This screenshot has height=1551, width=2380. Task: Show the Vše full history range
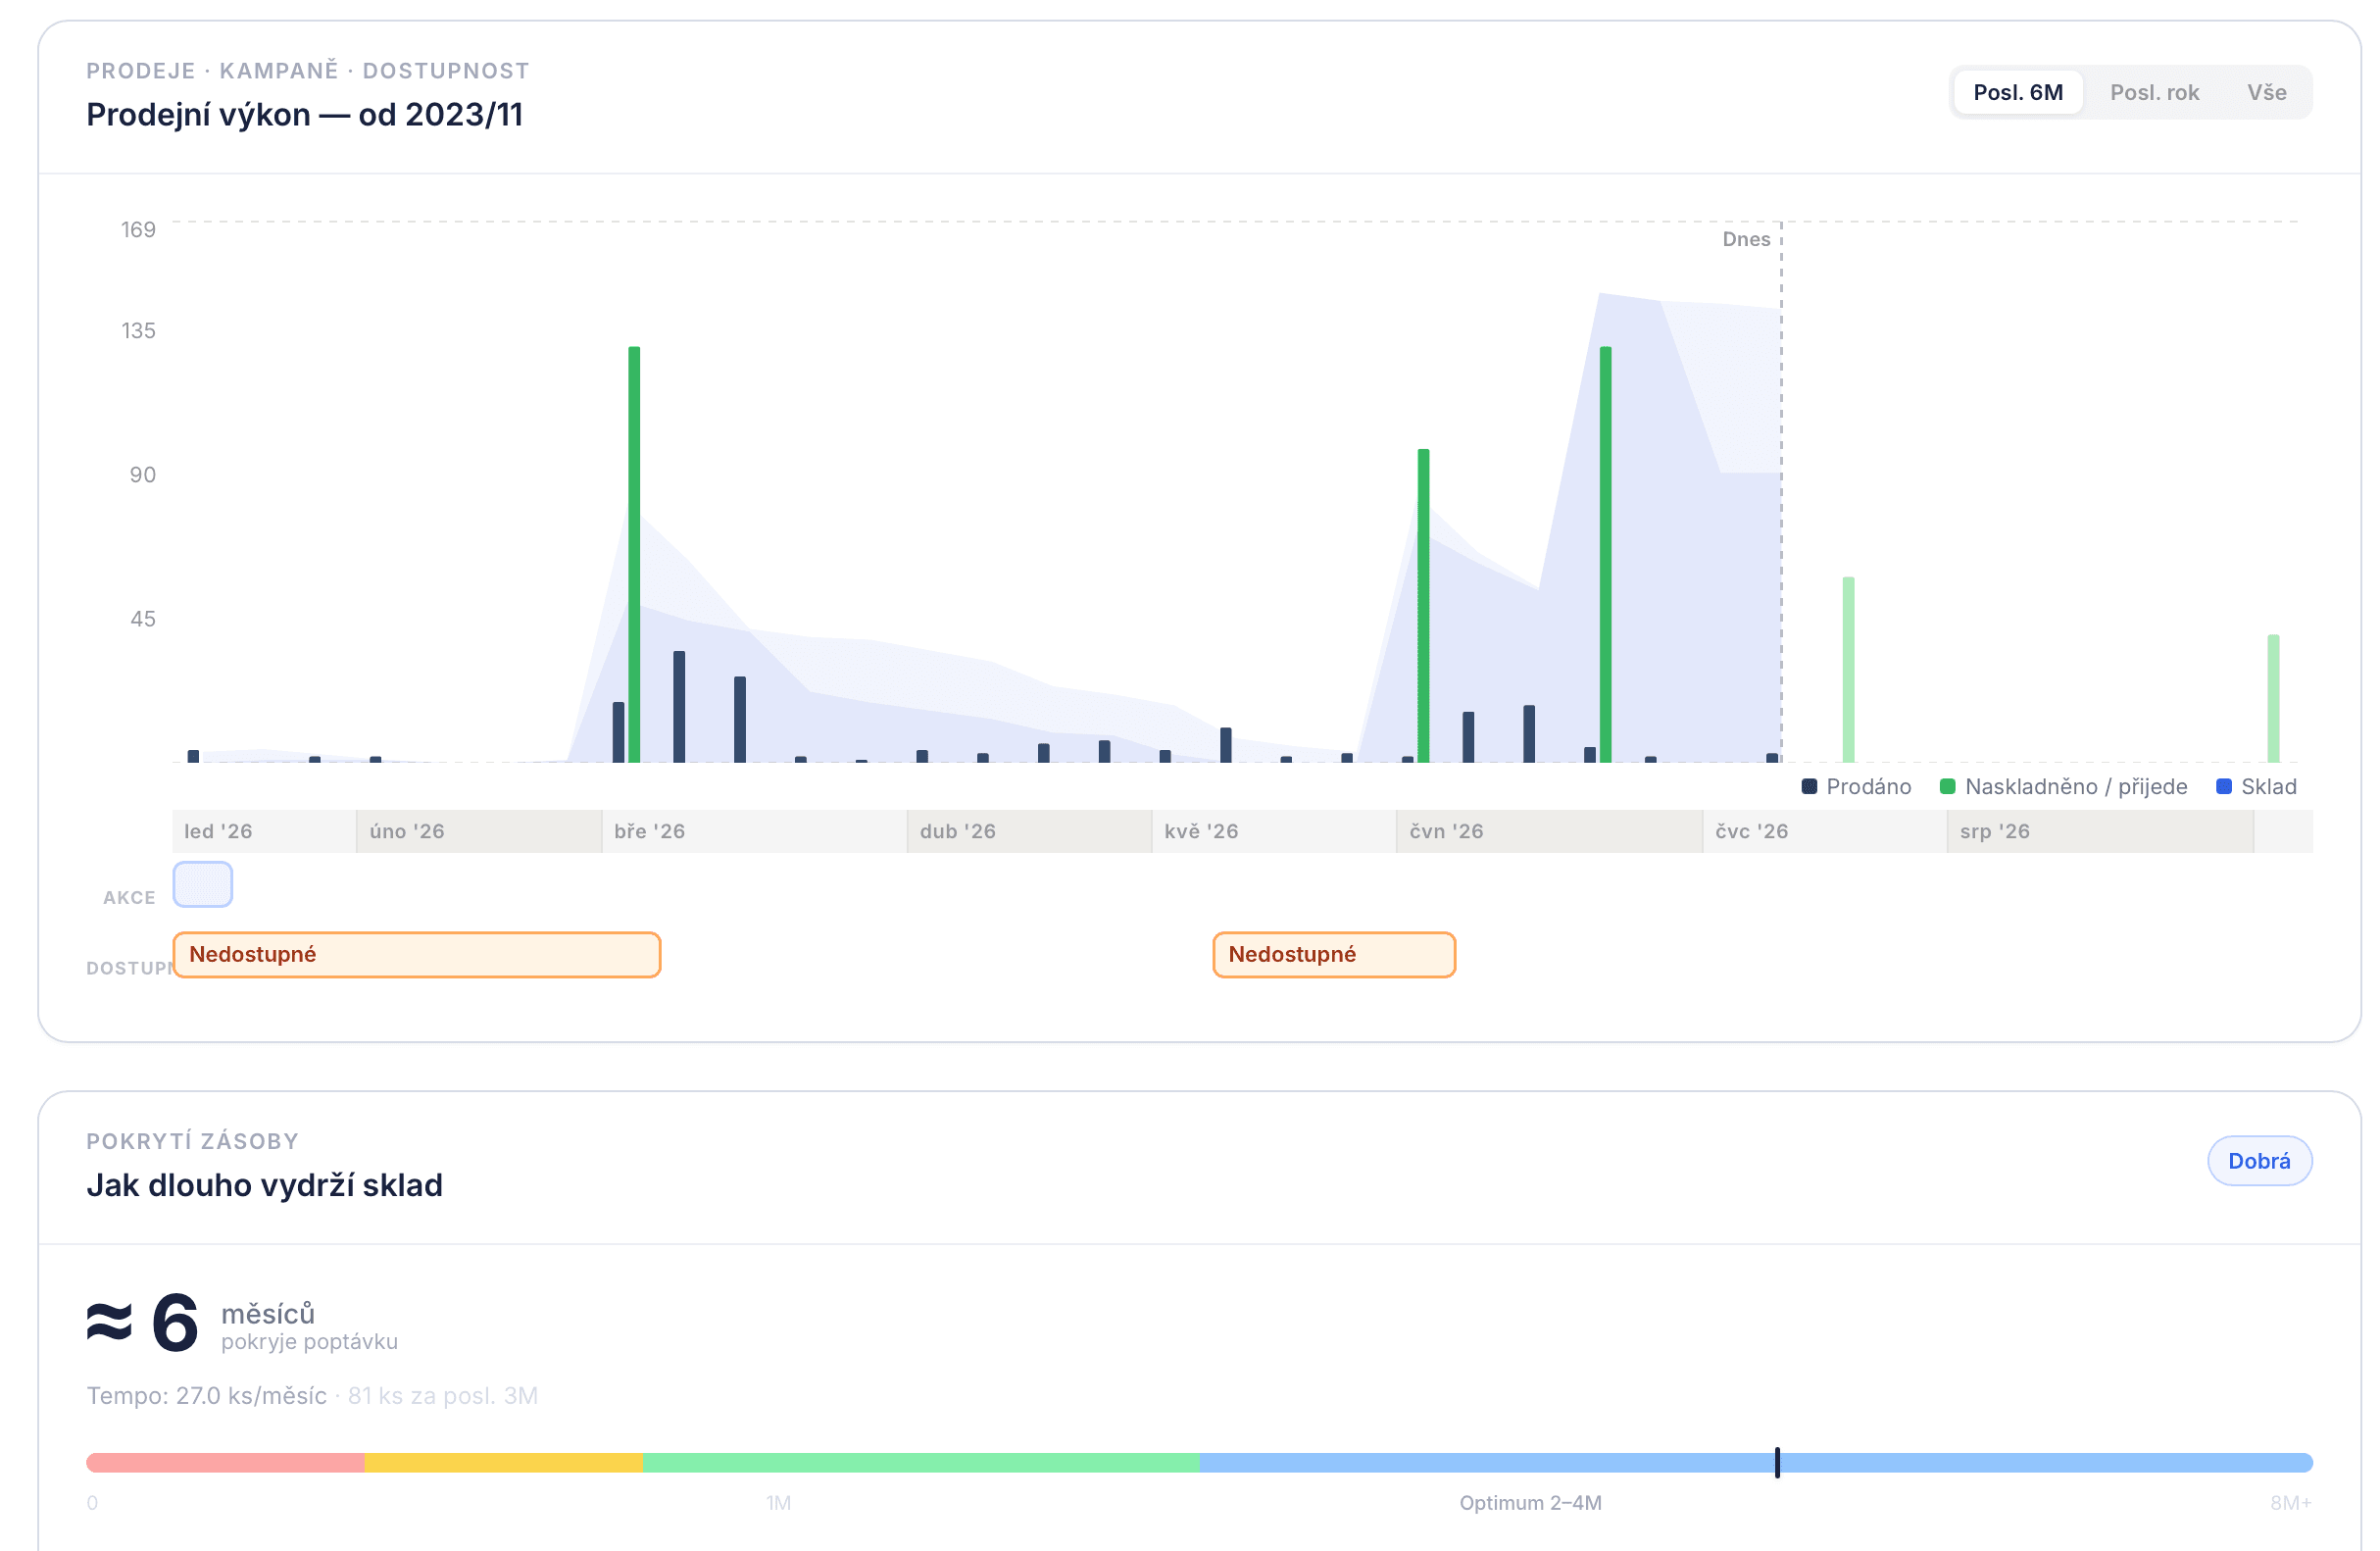click(2266, 92)
